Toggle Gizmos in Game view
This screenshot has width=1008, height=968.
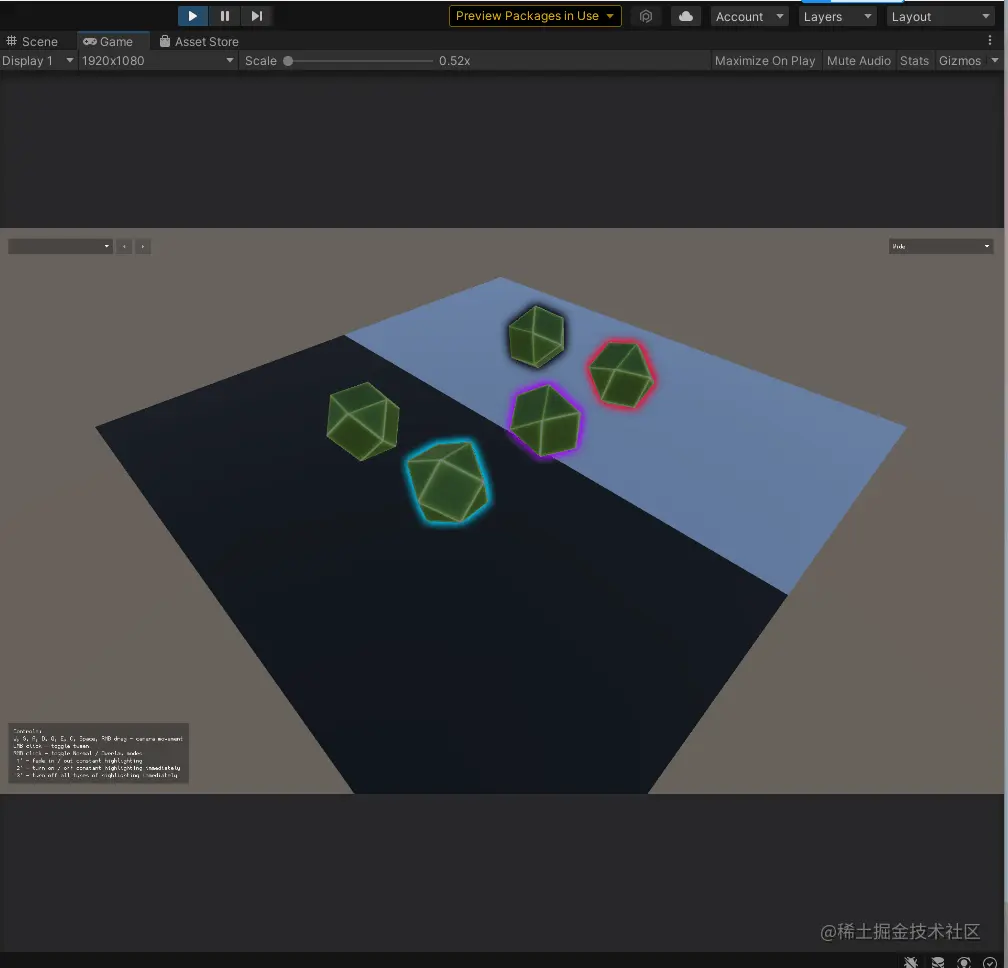[960, 60]
